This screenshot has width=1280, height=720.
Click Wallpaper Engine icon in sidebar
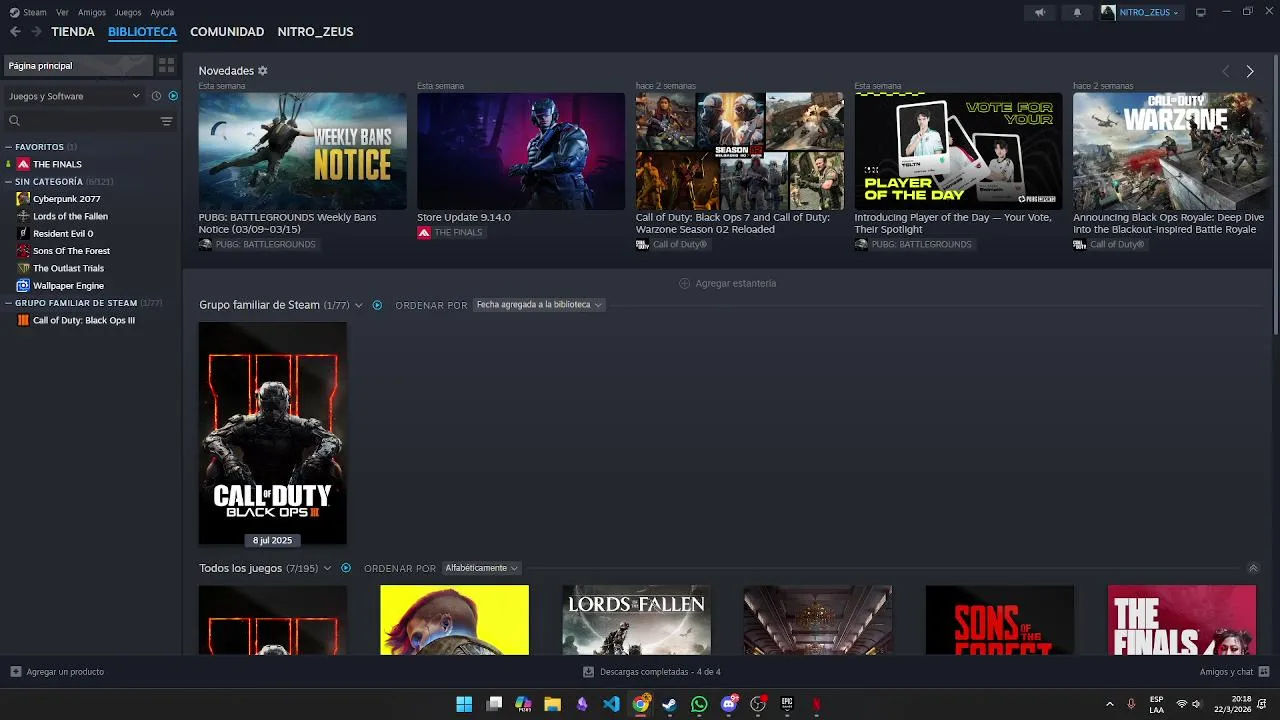click(23, 286)
